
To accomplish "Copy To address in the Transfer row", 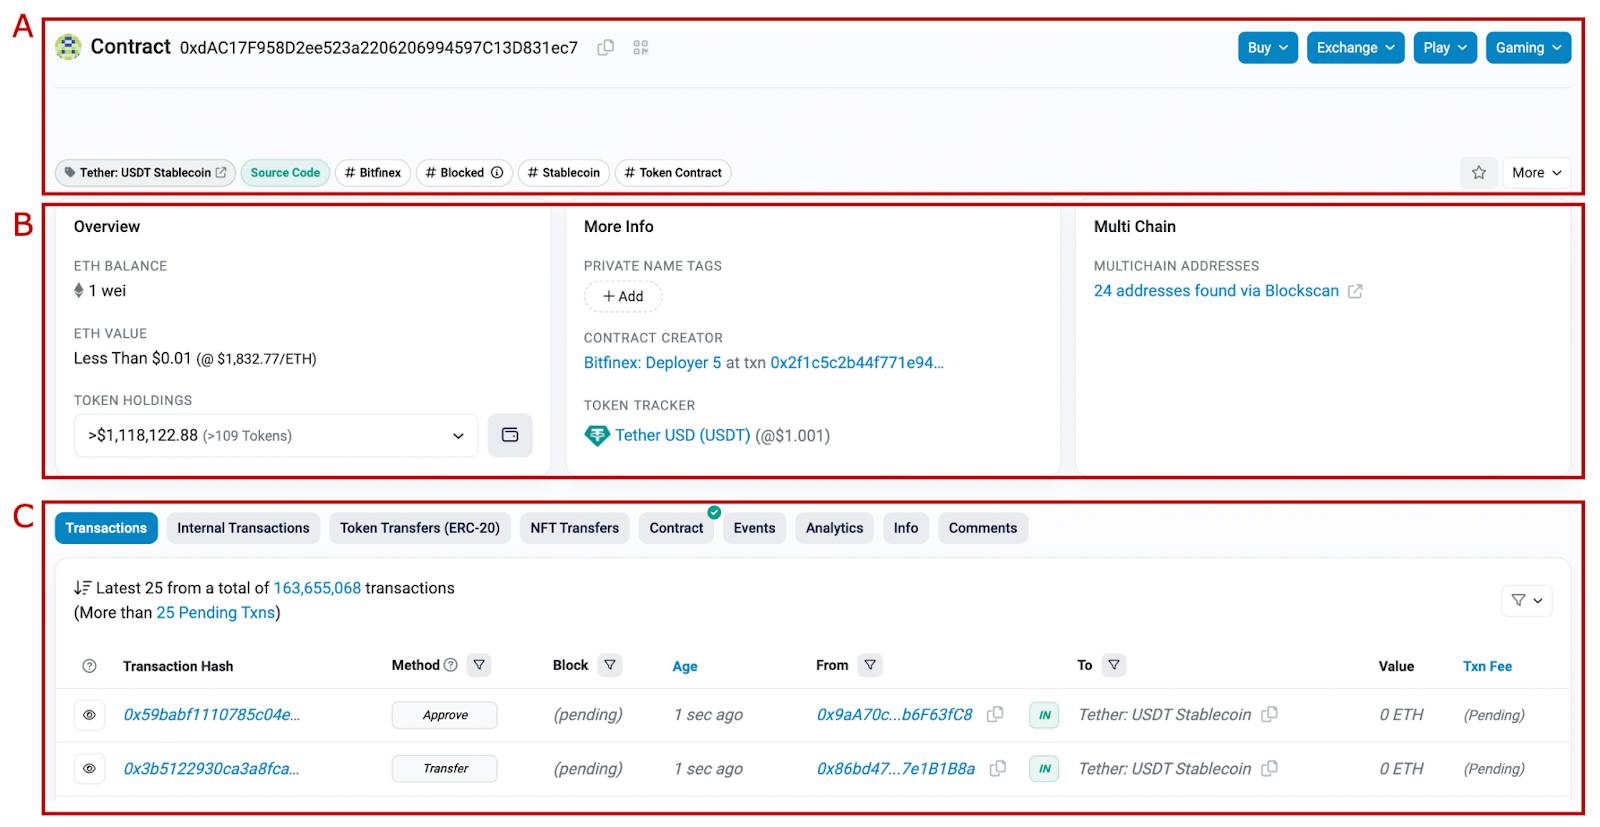I will pyautogui.click(x=1270, y=769).
